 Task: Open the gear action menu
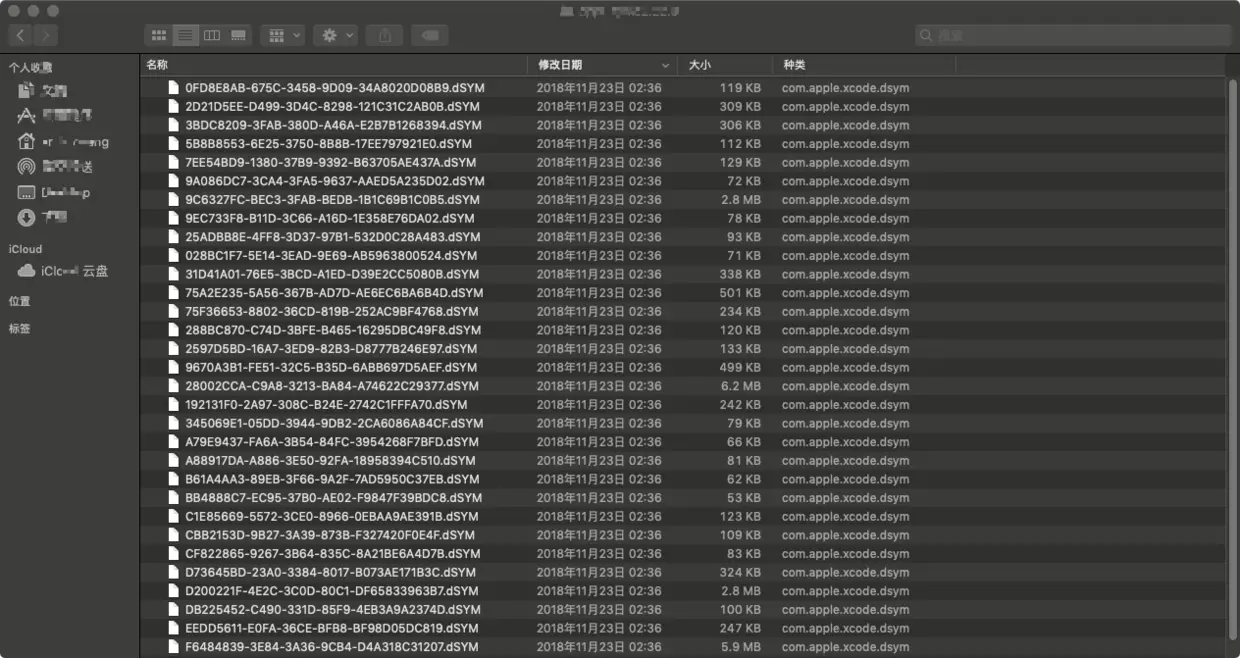point(335,35)
